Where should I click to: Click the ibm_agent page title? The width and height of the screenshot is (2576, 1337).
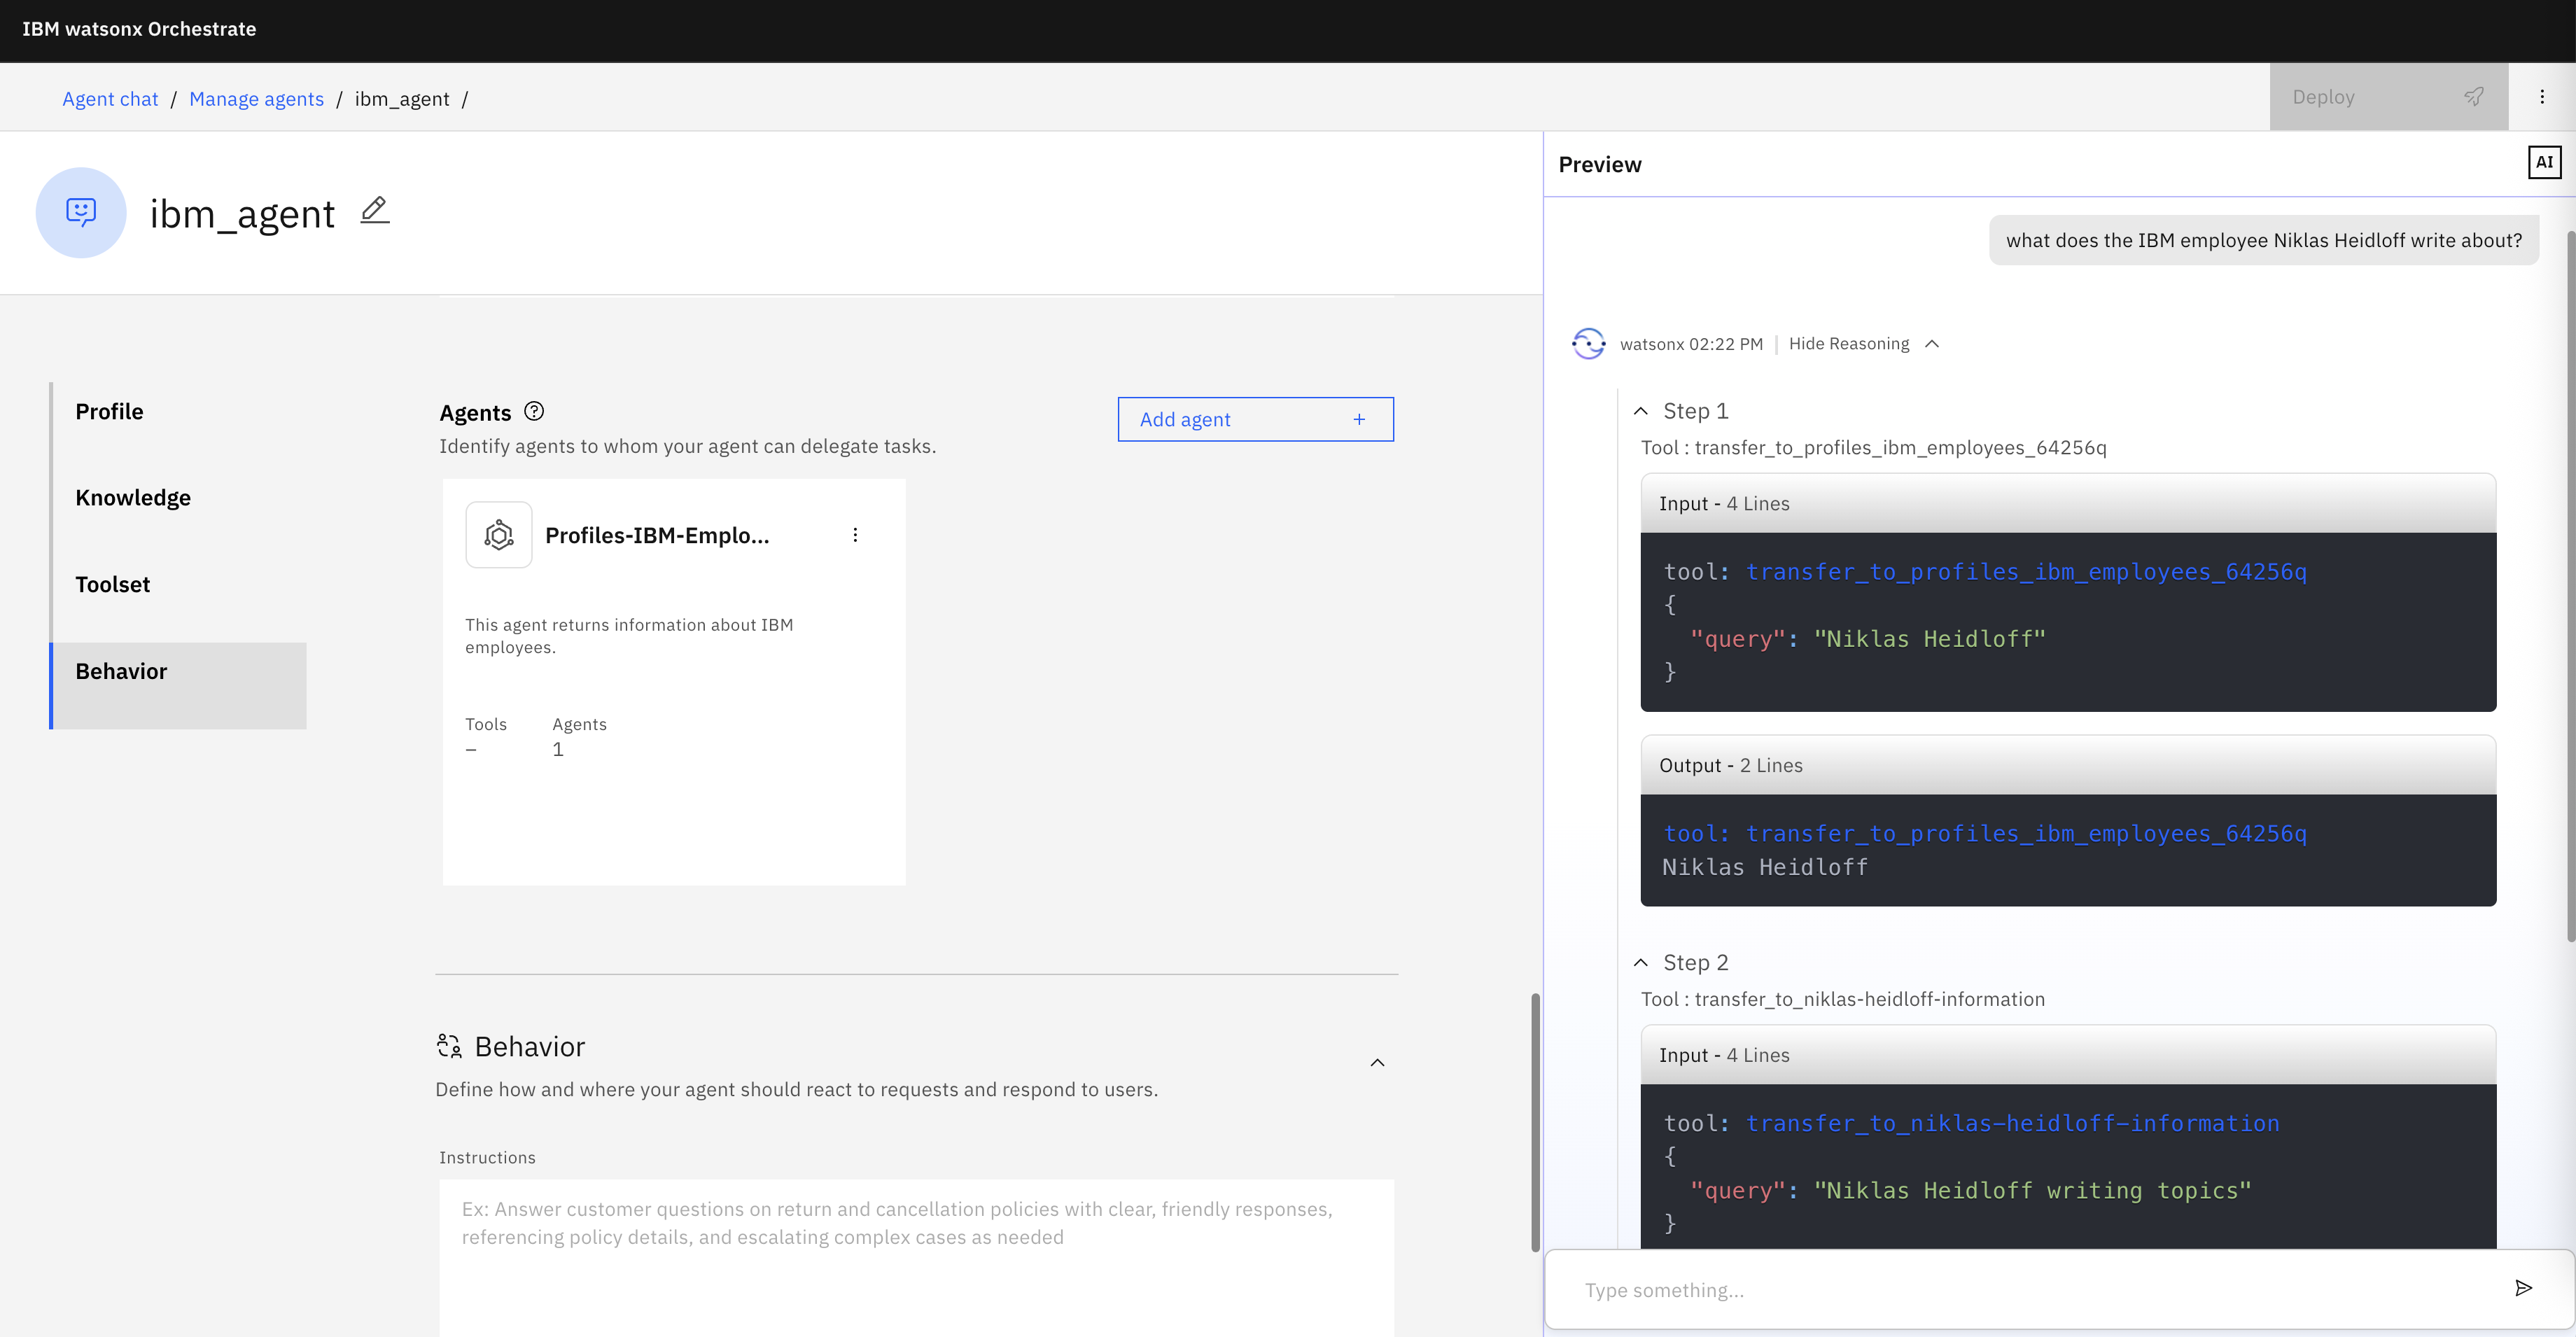(242, 213)
